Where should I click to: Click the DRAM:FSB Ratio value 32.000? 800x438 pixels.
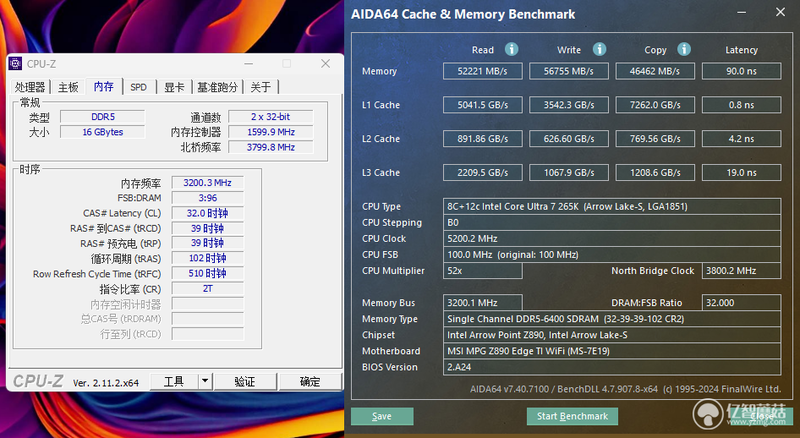741,303
